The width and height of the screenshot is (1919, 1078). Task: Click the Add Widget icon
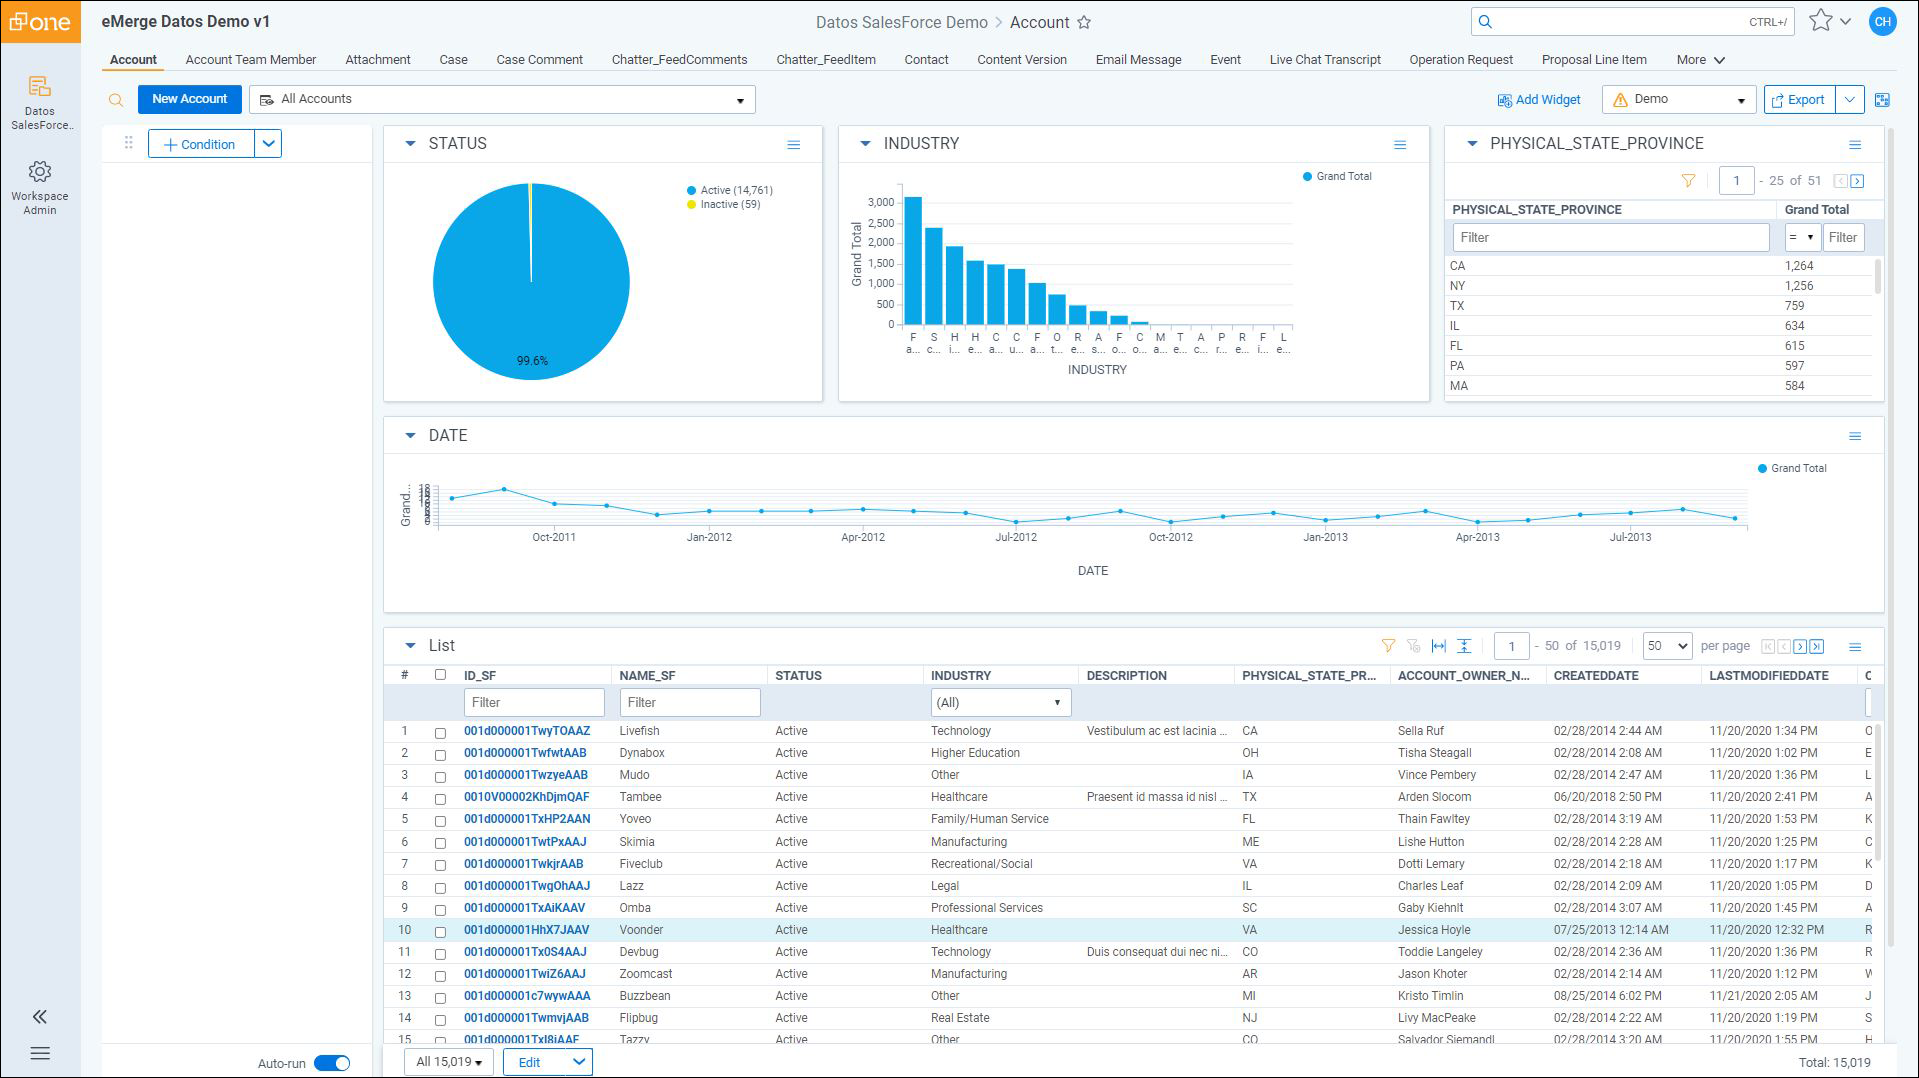click(x=1504, y=100)
